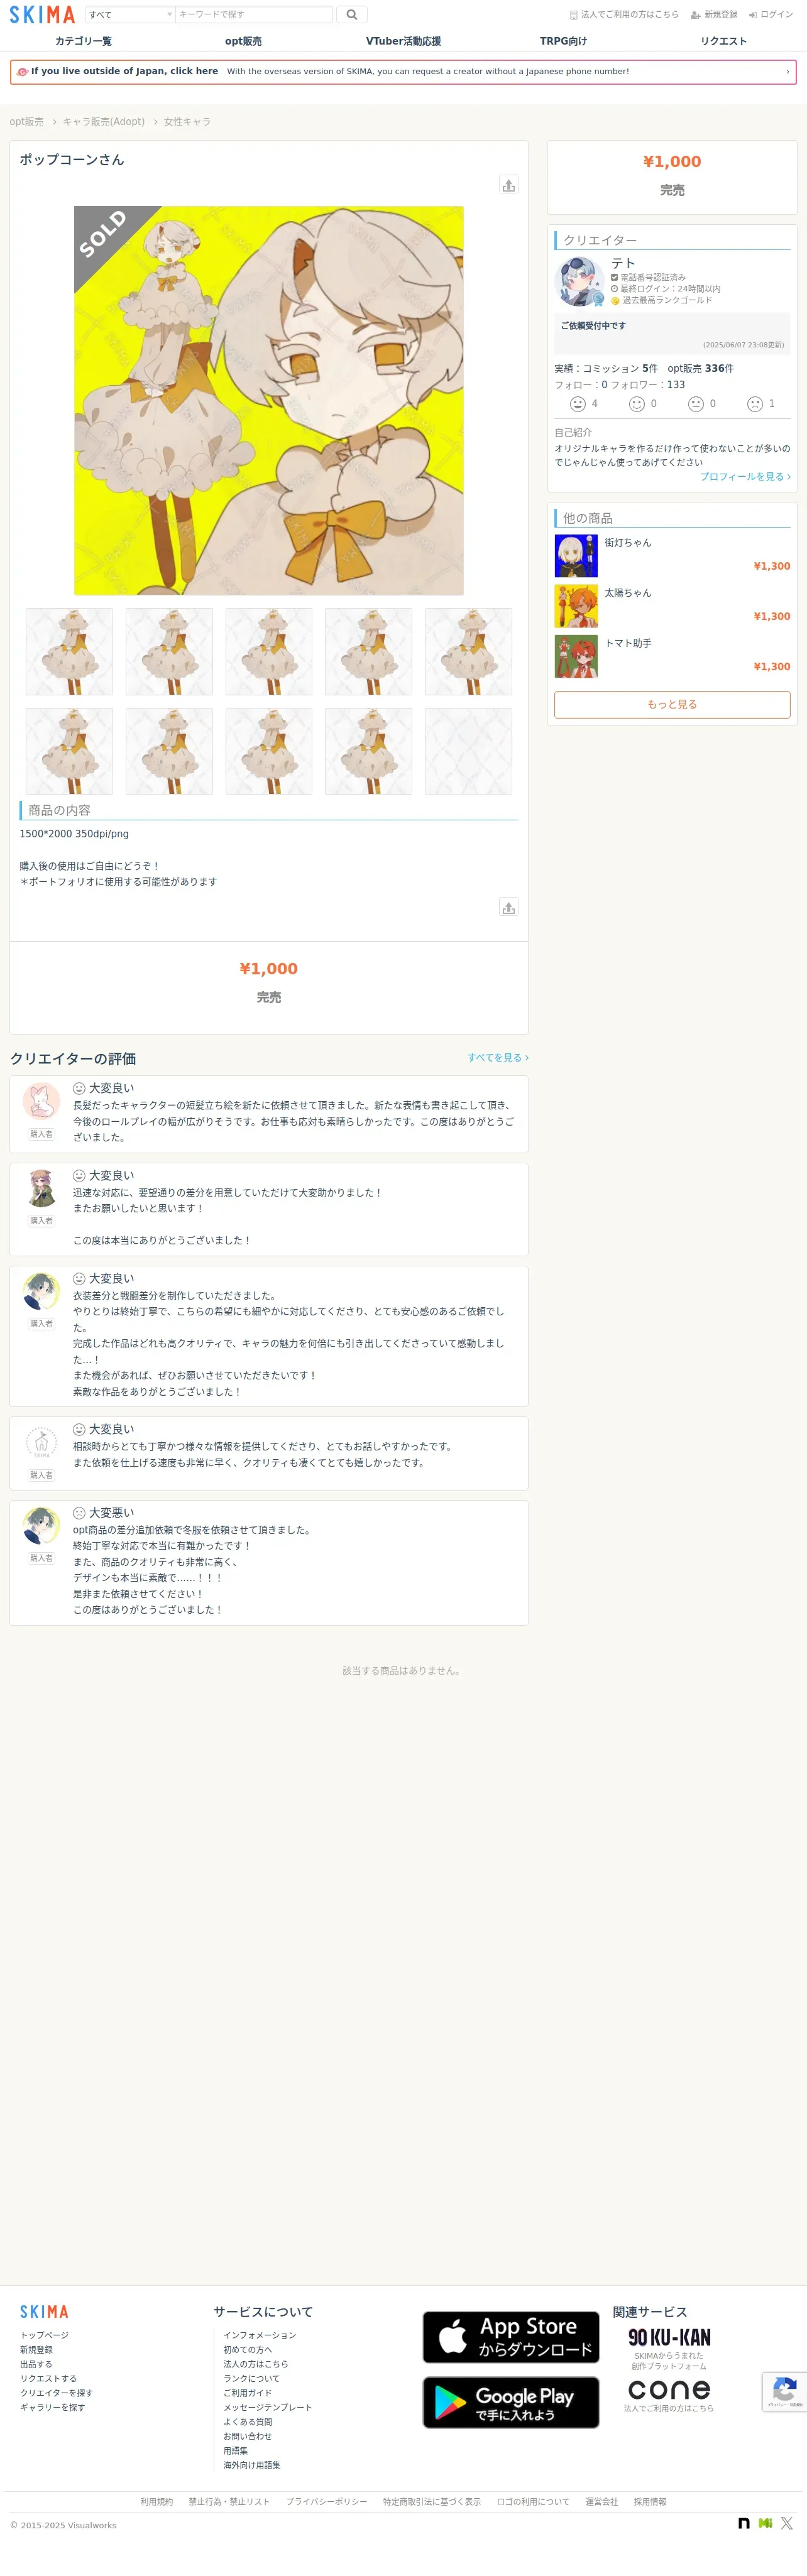Image resolution: width=807 pixels, height=2576 pixels.
Task: Click the overseas version banner
Action: (x=403, y=72)
